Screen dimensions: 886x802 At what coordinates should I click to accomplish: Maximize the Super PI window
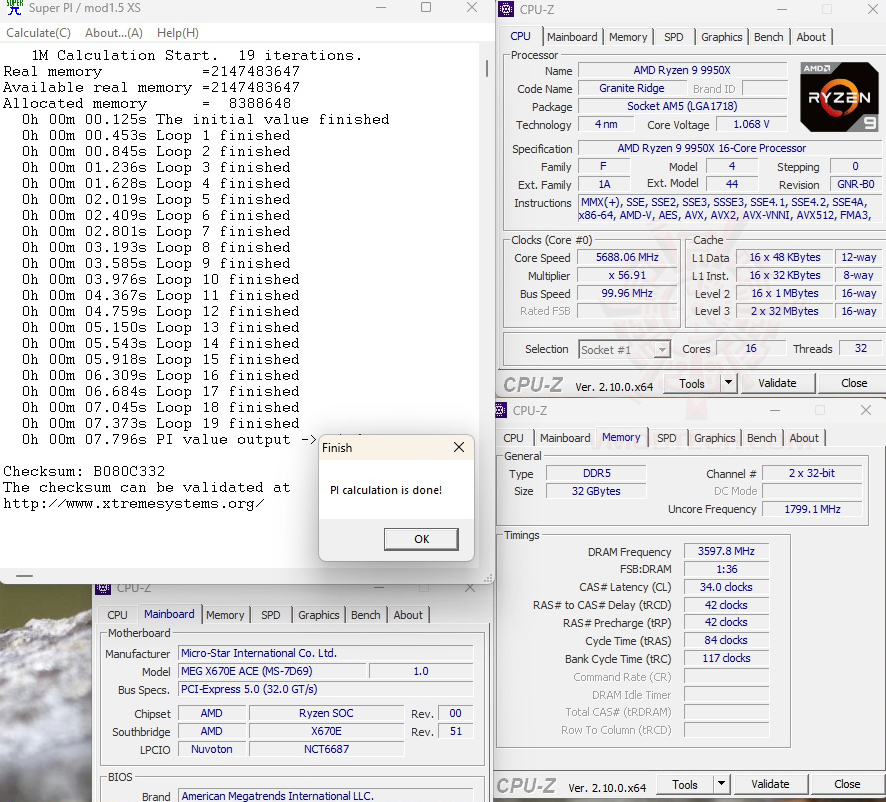(426, 7)
